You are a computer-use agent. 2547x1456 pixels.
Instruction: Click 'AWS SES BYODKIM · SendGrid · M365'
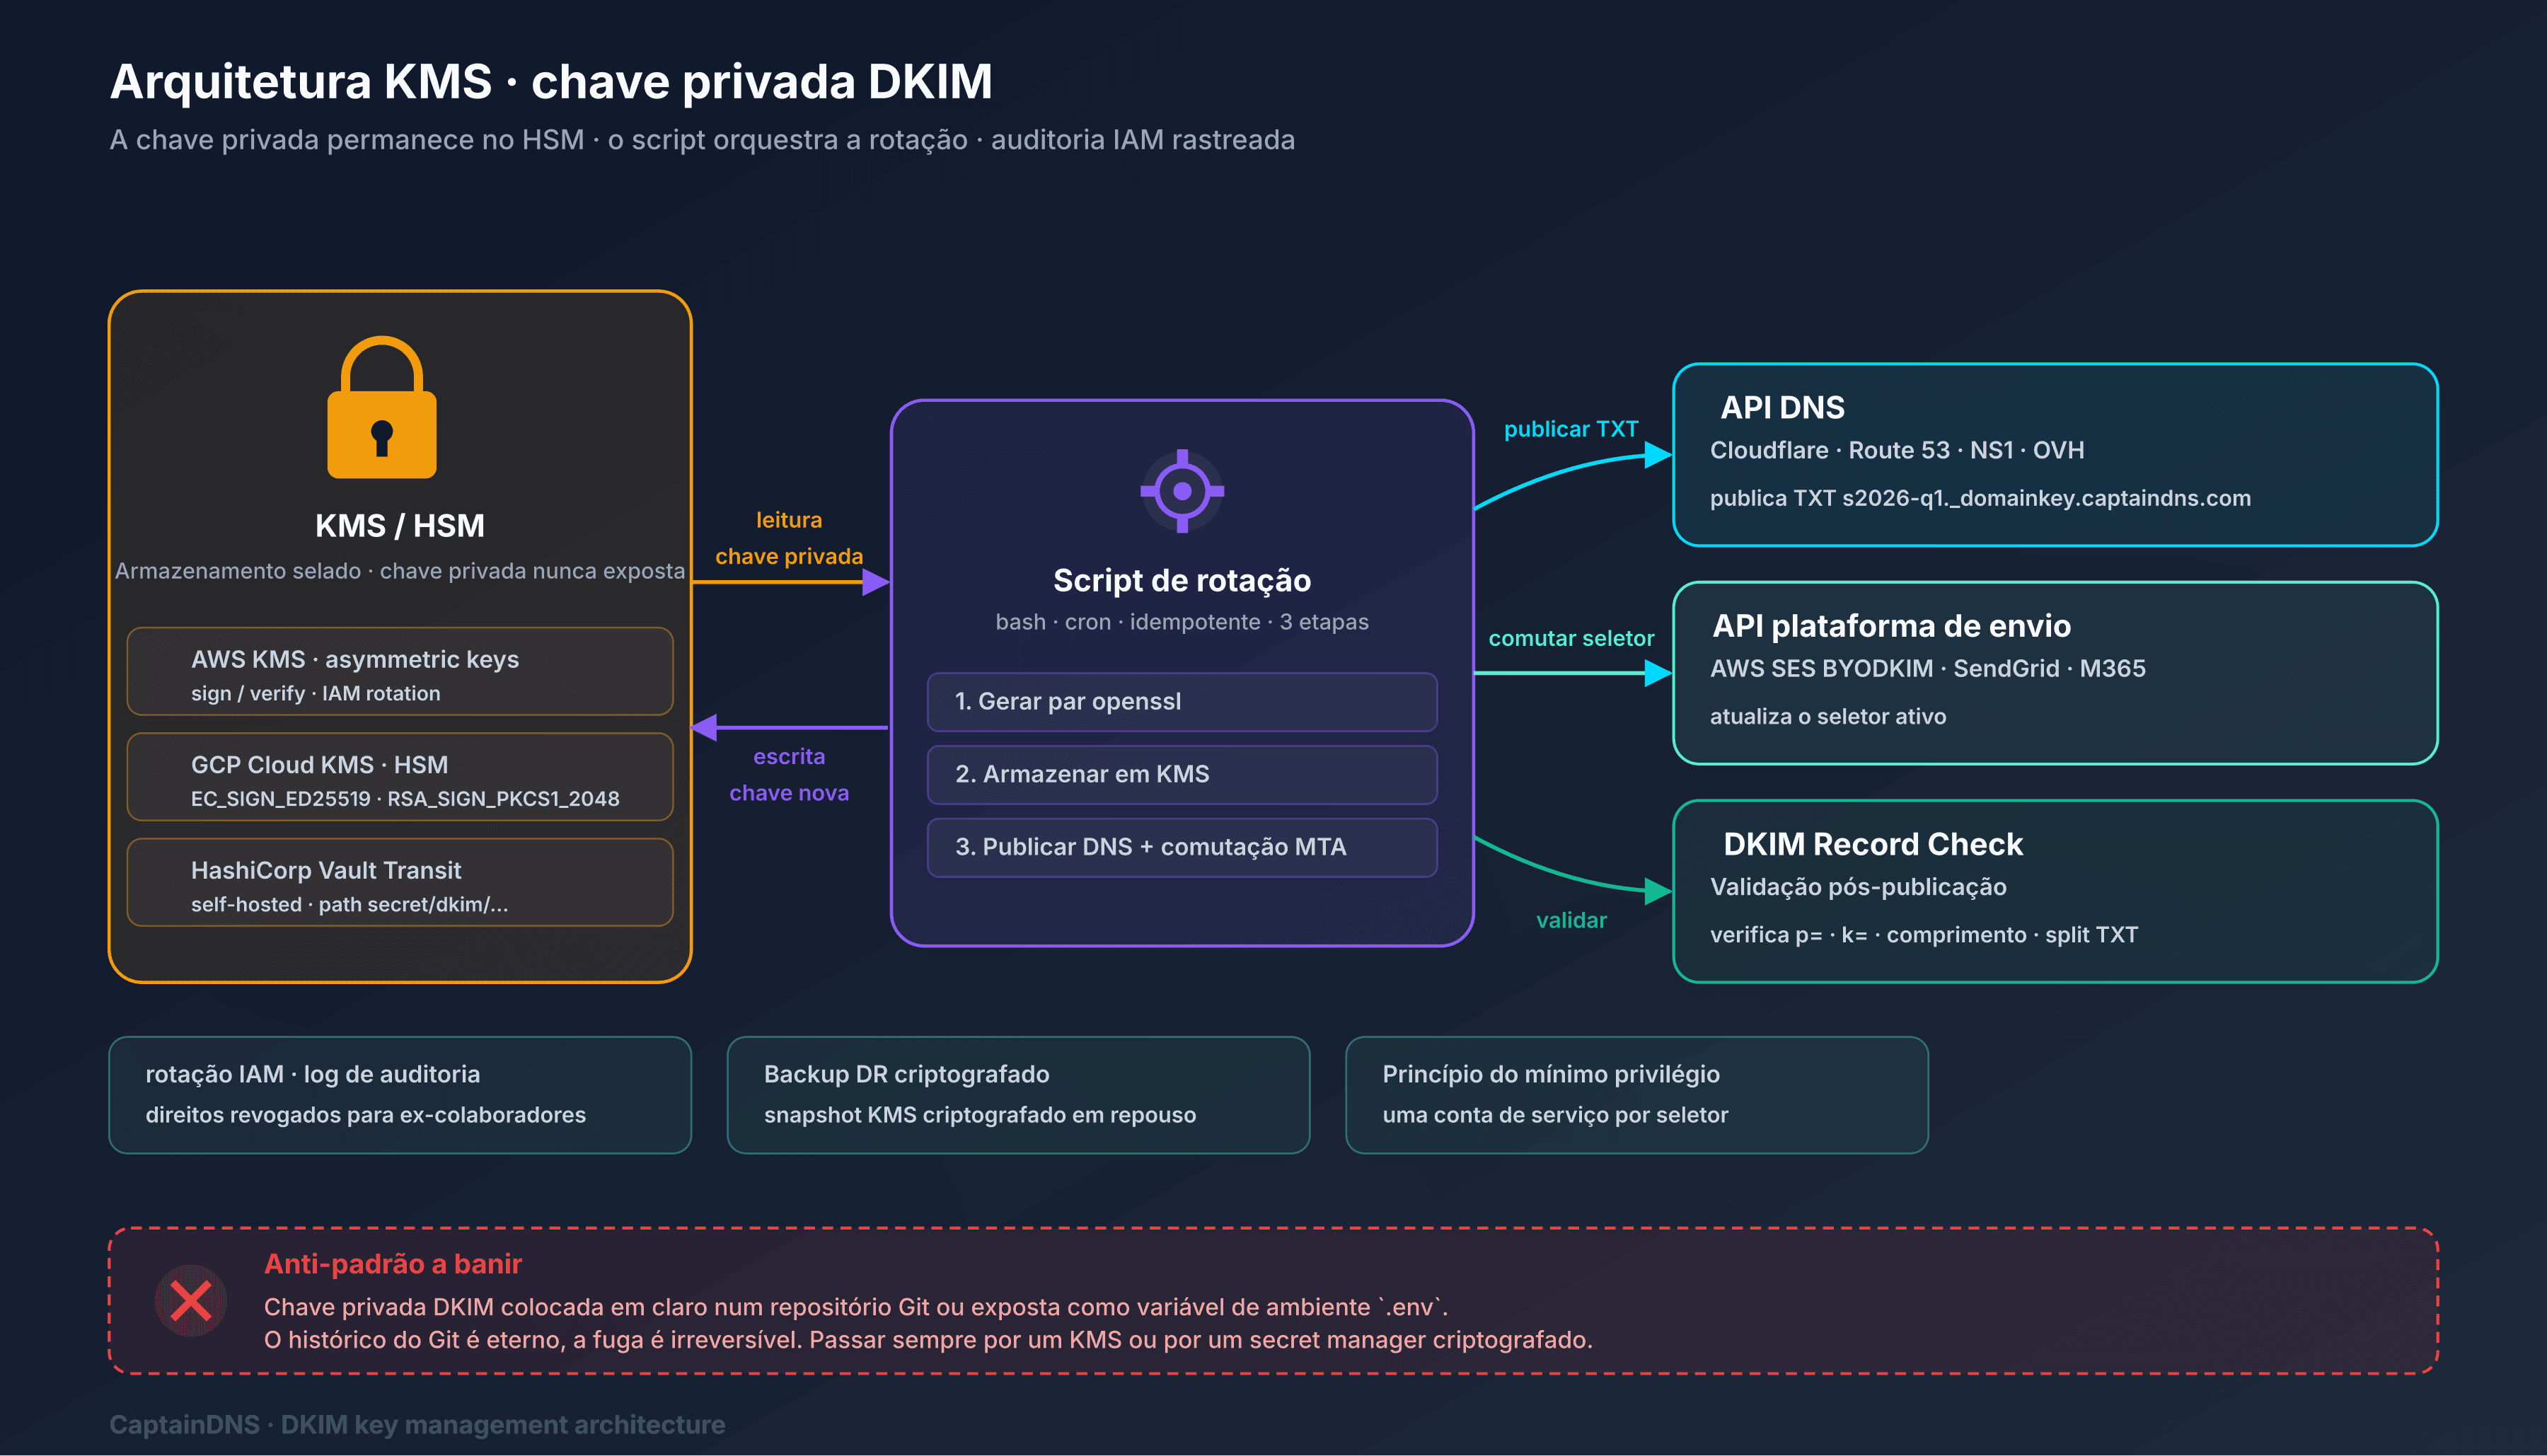click(x=1928, y=669)
